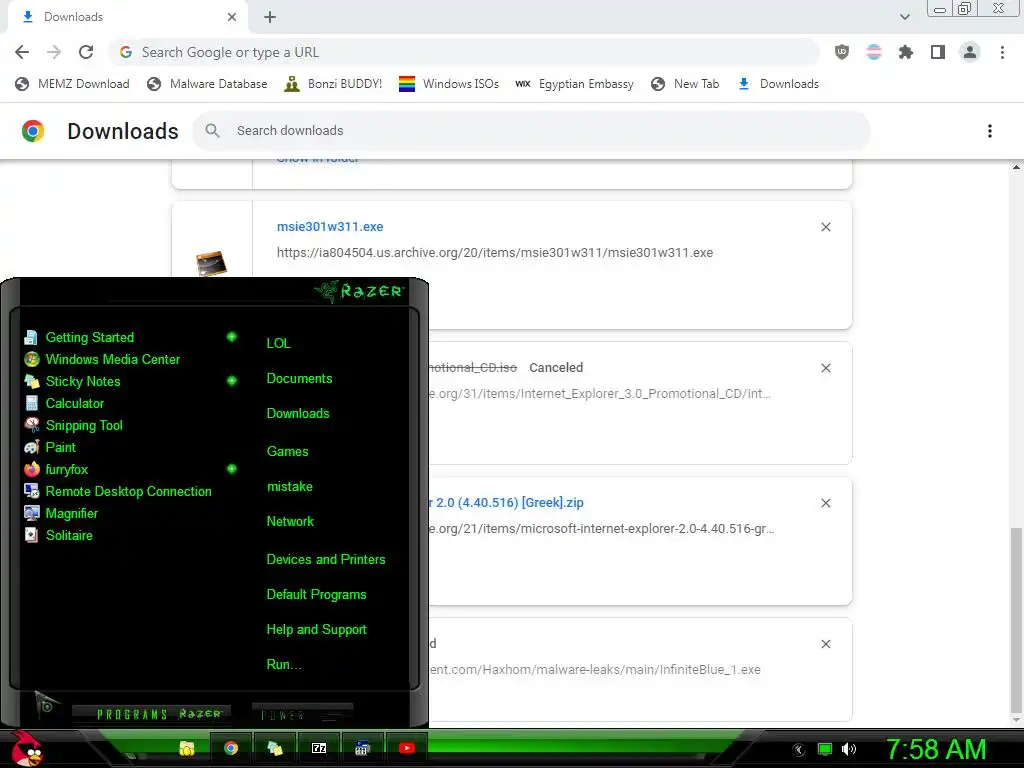Viewport: 1024px width, 768px height.
Task: Open Windows ISOs bookmark
Action: point(449,84)
